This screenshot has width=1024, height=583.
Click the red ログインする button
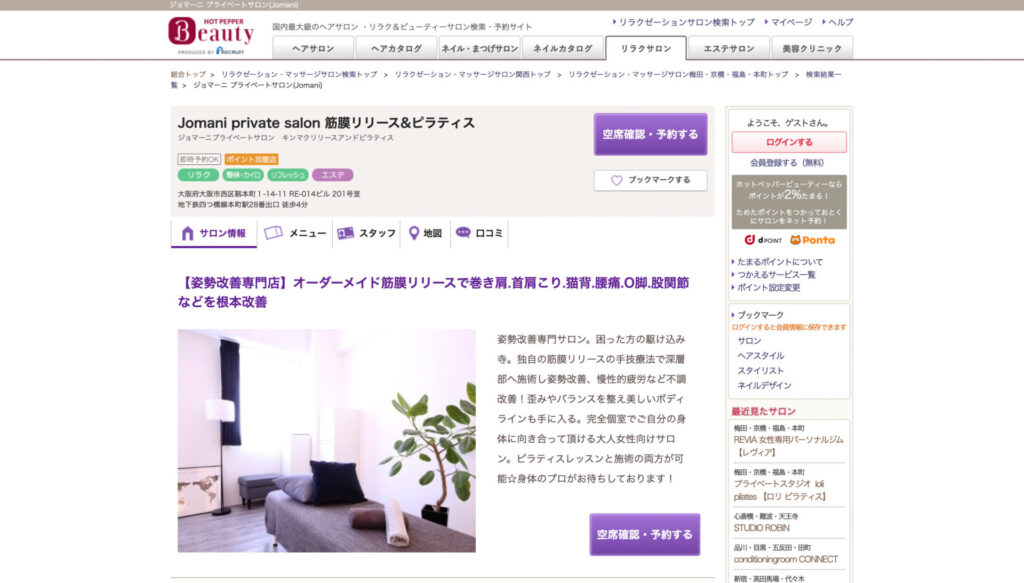[789, 142]
